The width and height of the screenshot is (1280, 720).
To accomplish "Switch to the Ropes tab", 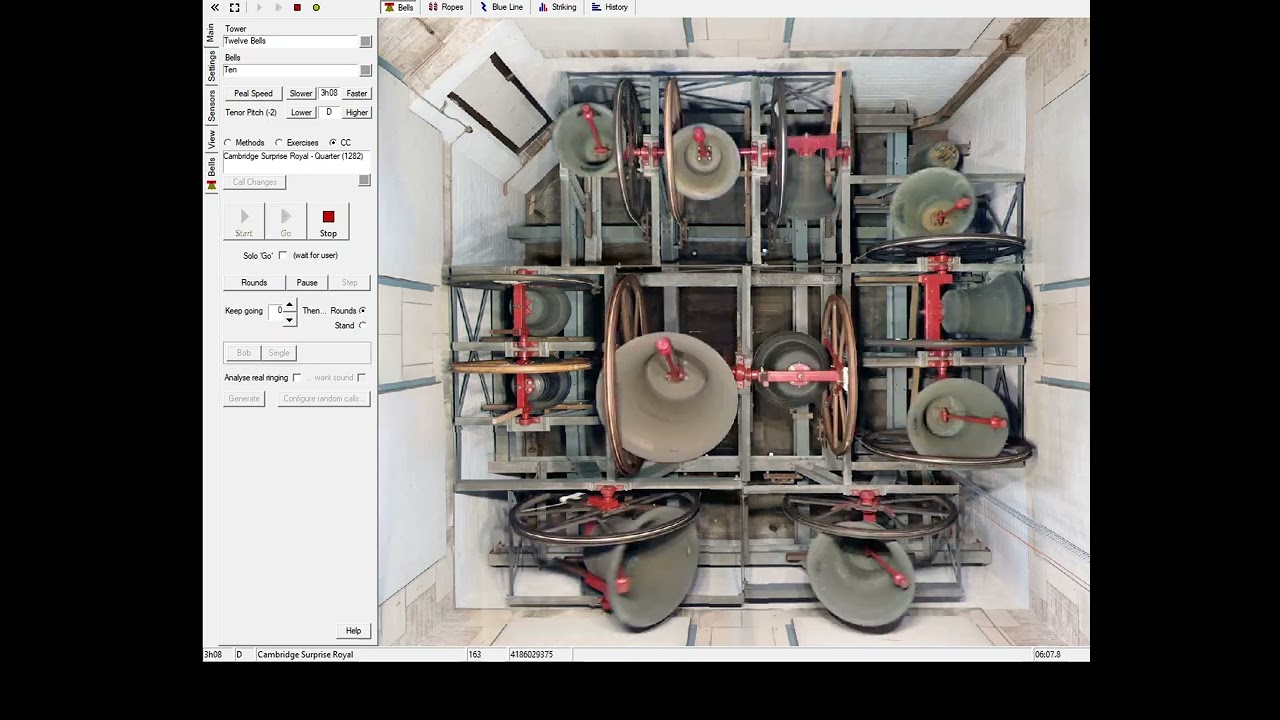I will pyautogui.click(x=446, y=7).
